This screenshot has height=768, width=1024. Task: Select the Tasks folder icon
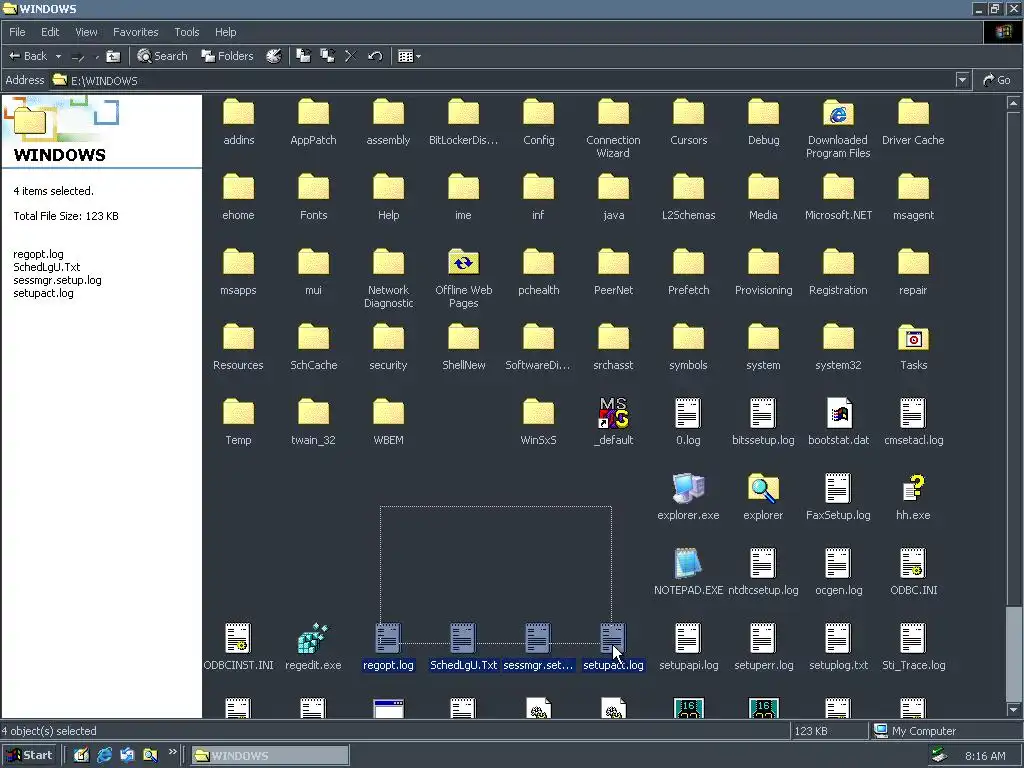pos(913,339)
